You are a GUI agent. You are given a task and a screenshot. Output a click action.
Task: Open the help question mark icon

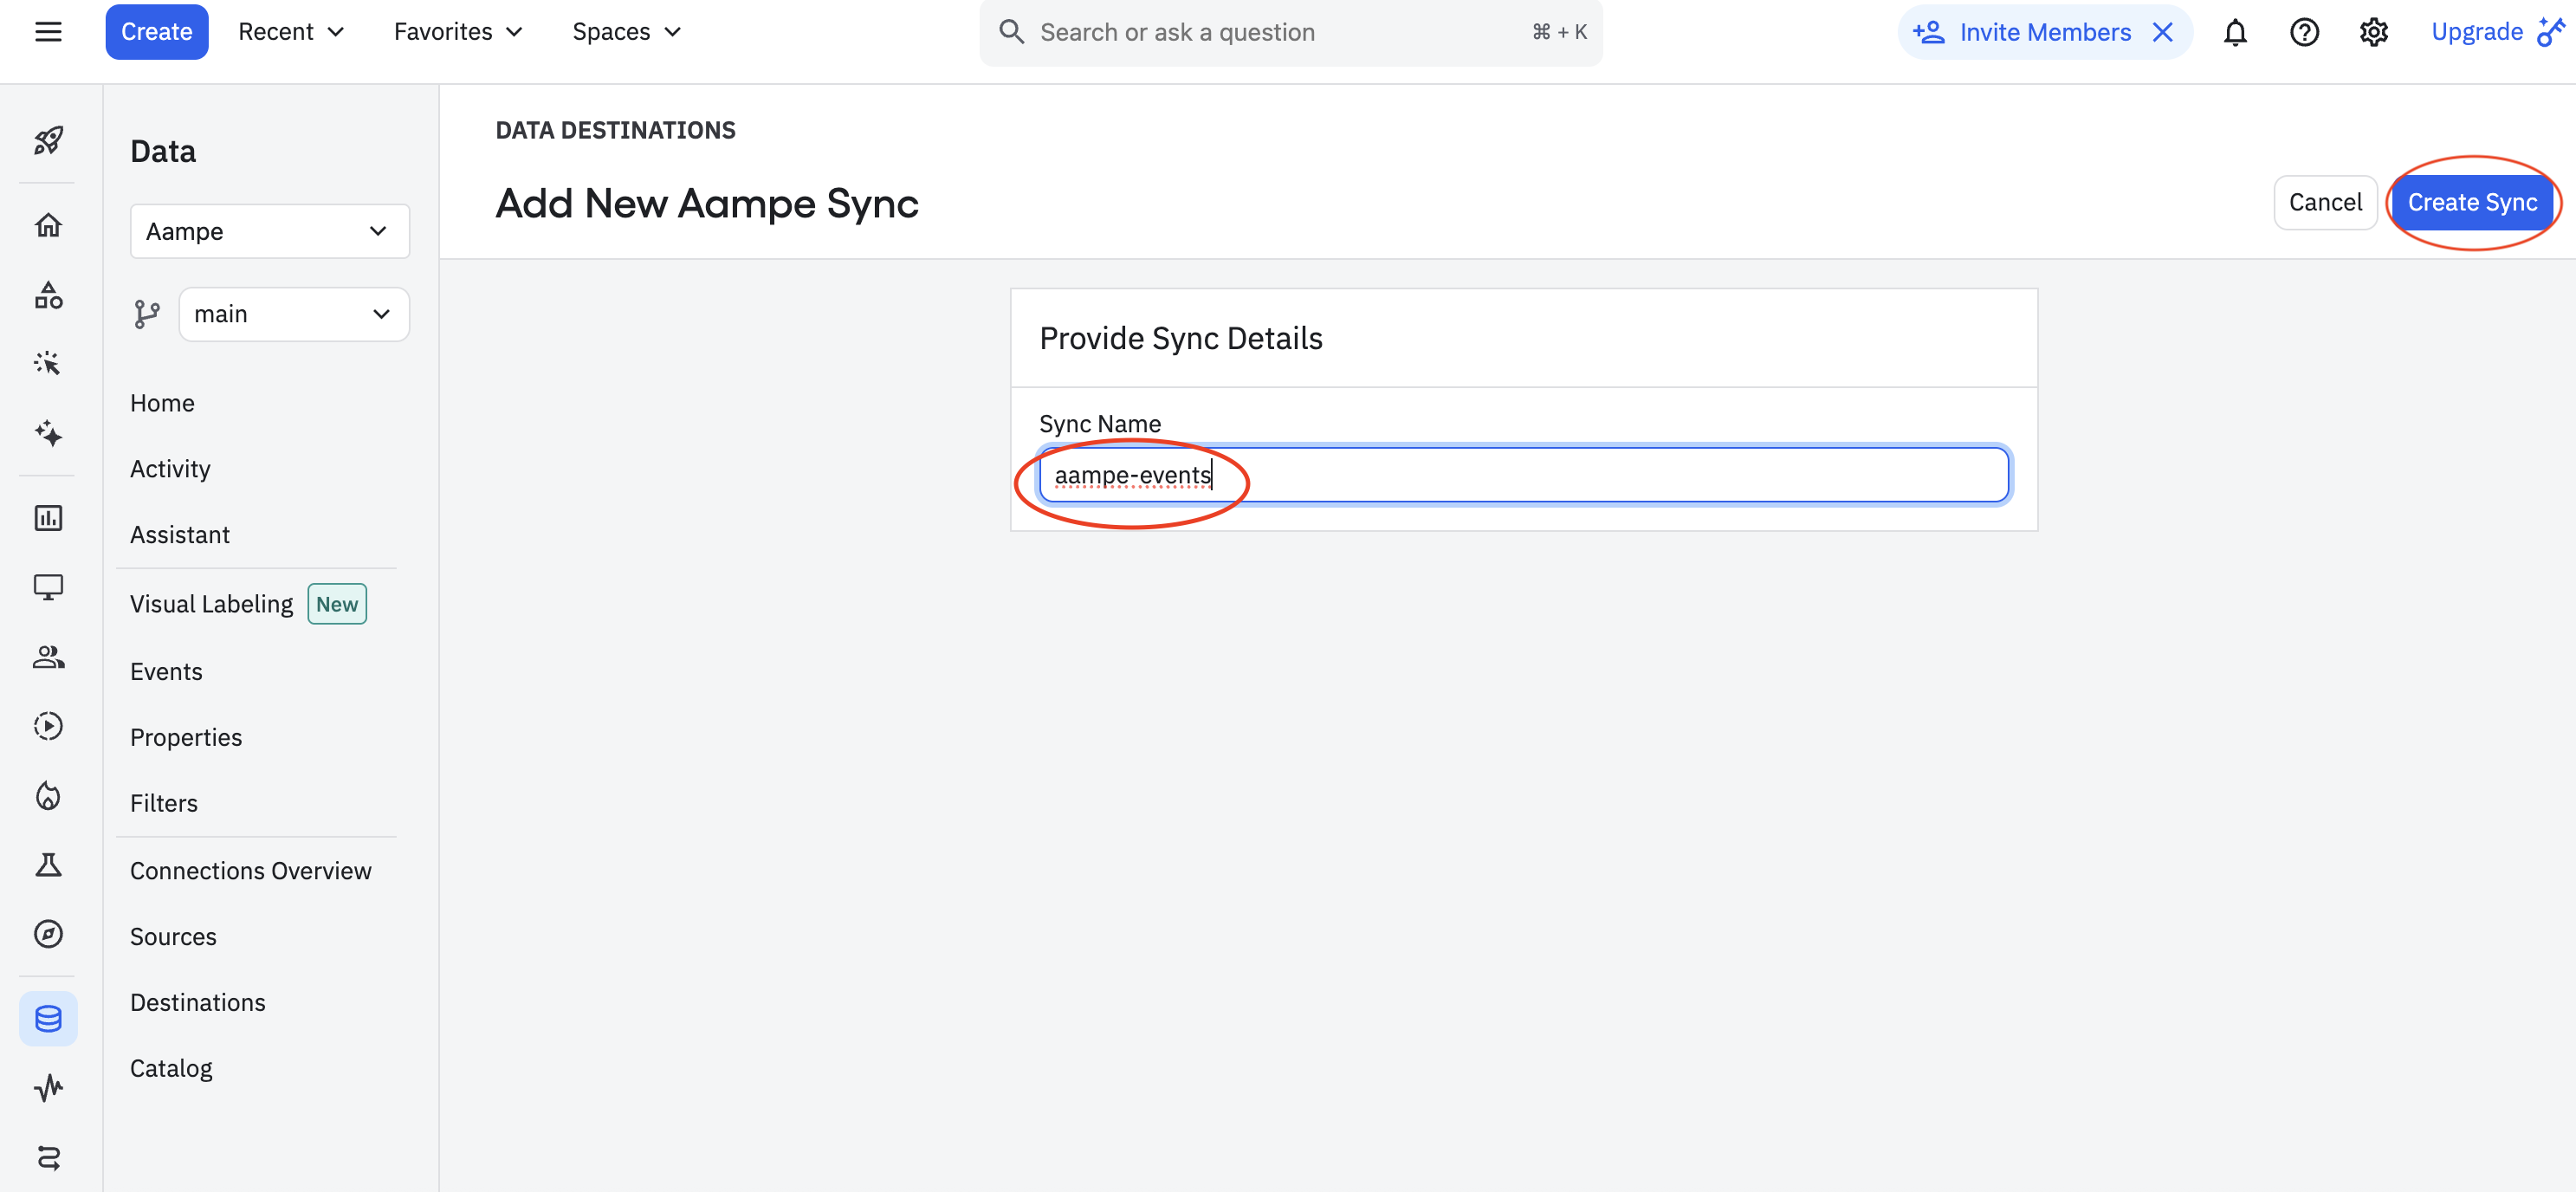click(x=2304, y=32)
